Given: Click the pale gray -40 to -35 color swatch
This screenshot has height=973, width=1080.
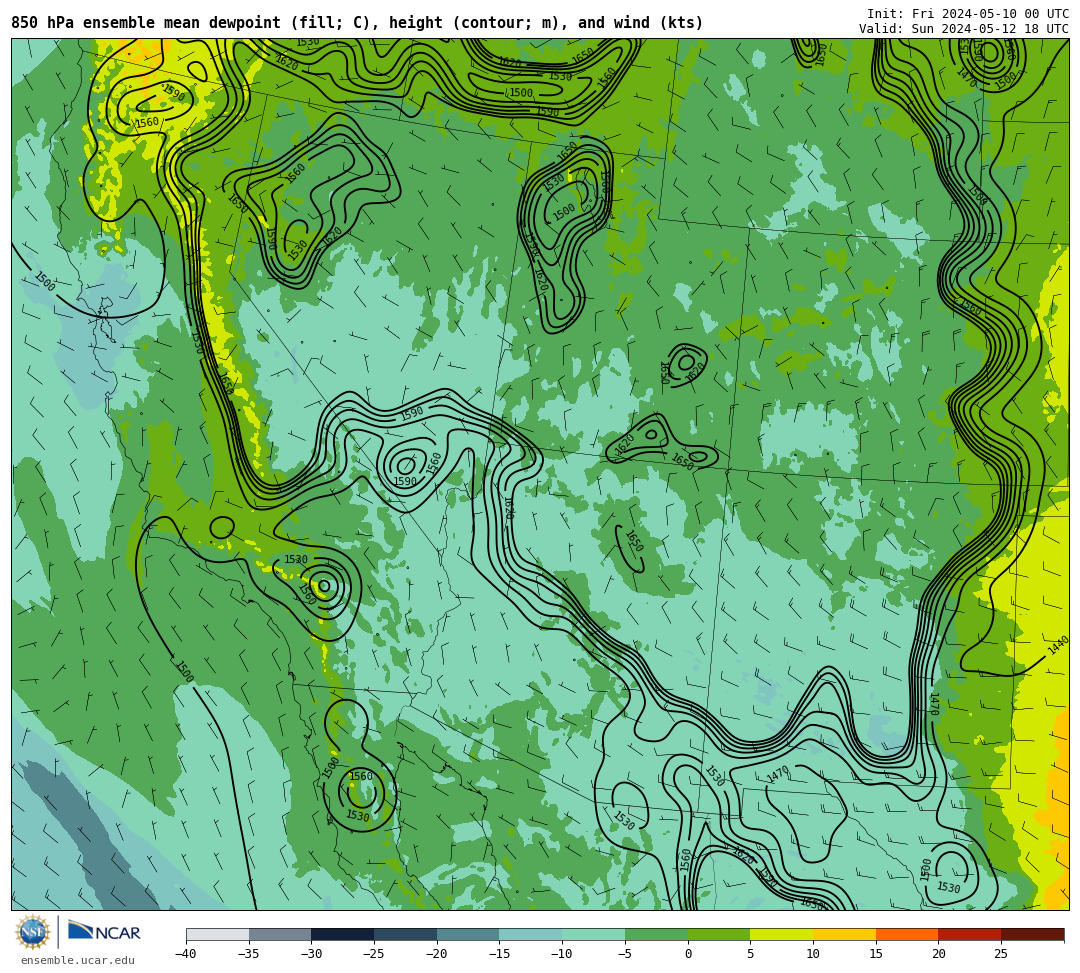Looking at the screenshot, I should click(x=218, y=934).
